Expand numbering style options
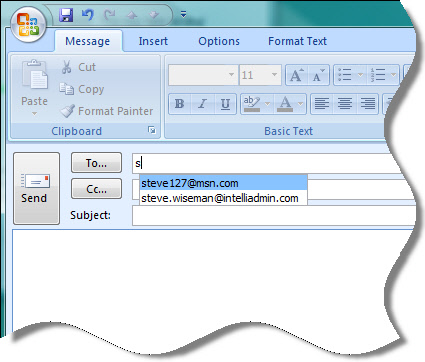The image size is (425, 362). click(394, 75)
